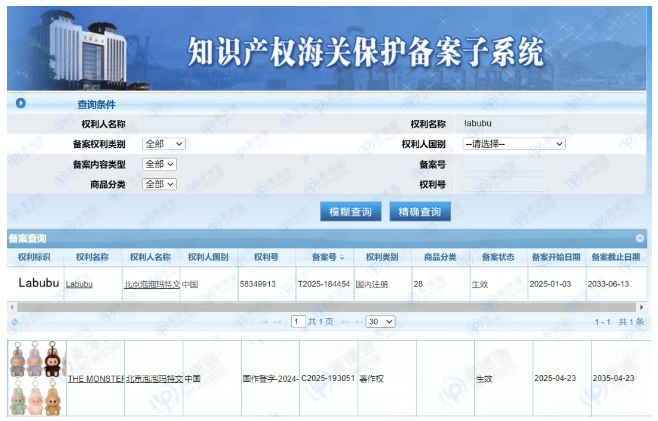
Task: Open the 权利人国别 请选择 dropdown
Action: pyautogui.click(x=514, y=144)
